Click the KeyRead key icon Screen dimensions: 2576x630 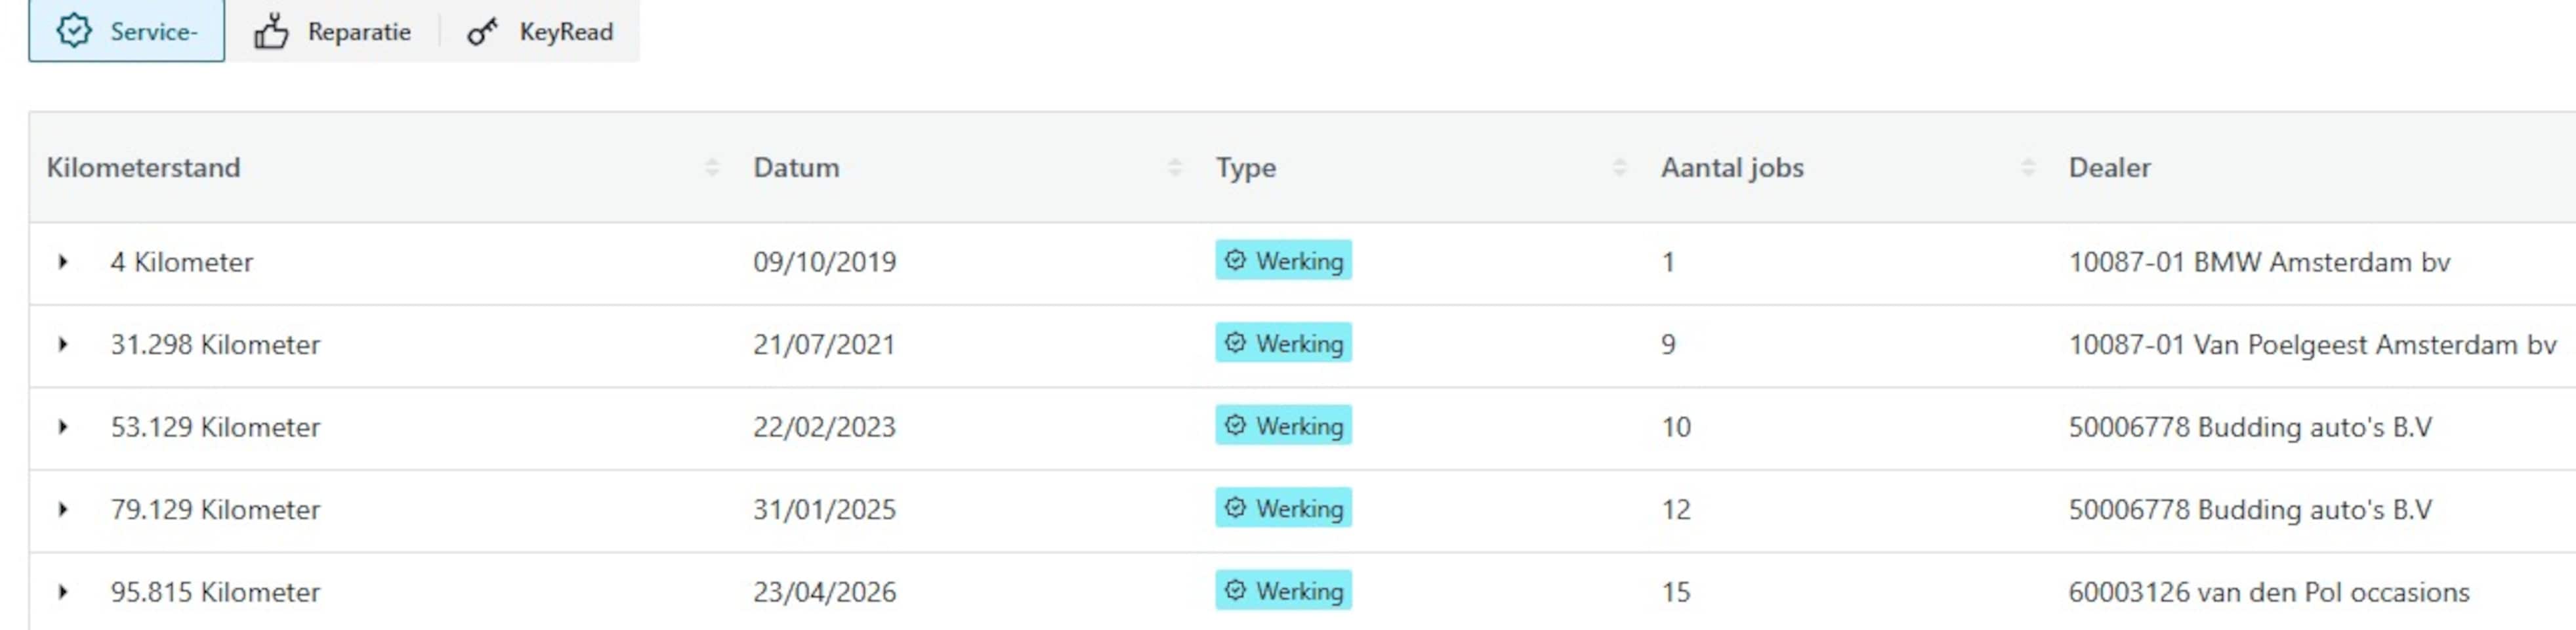point(482,32)
